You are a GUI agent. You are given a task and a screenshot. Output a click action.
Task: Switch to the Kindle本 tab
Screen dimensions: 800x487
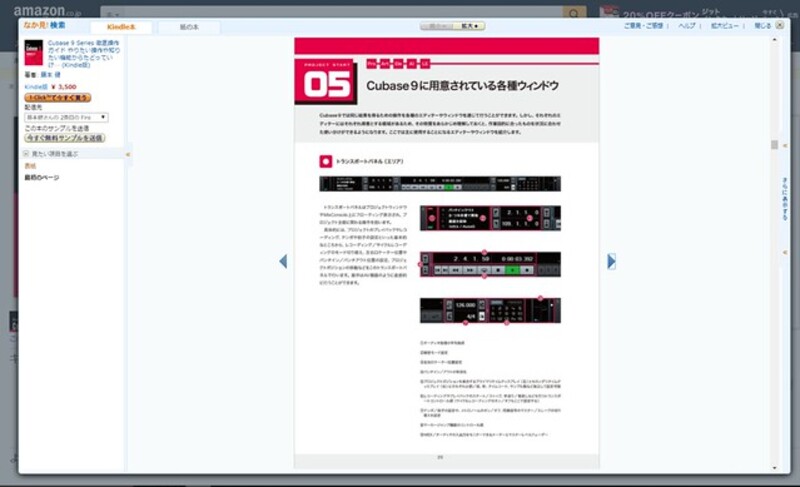pyautogui.click(x=121, y=27)
